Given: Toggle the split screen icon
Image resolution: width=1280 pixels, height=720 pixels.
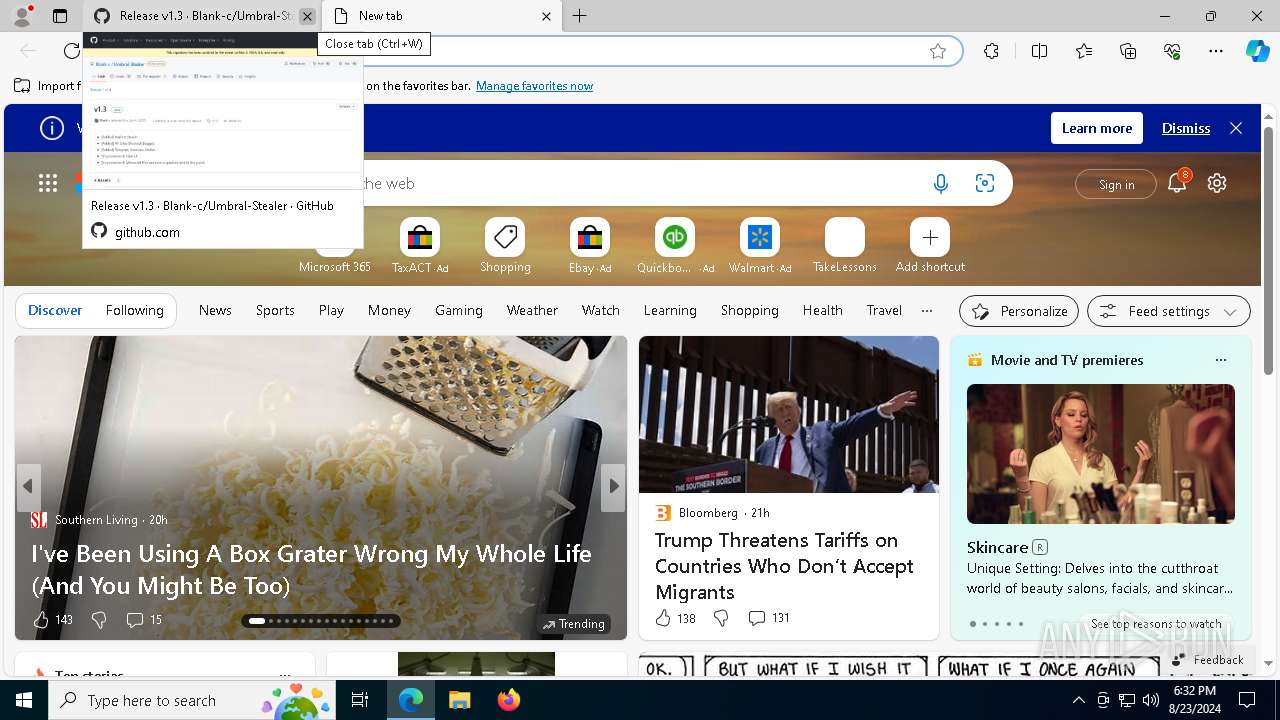Looking at the screenshot, I should 1039,51.
